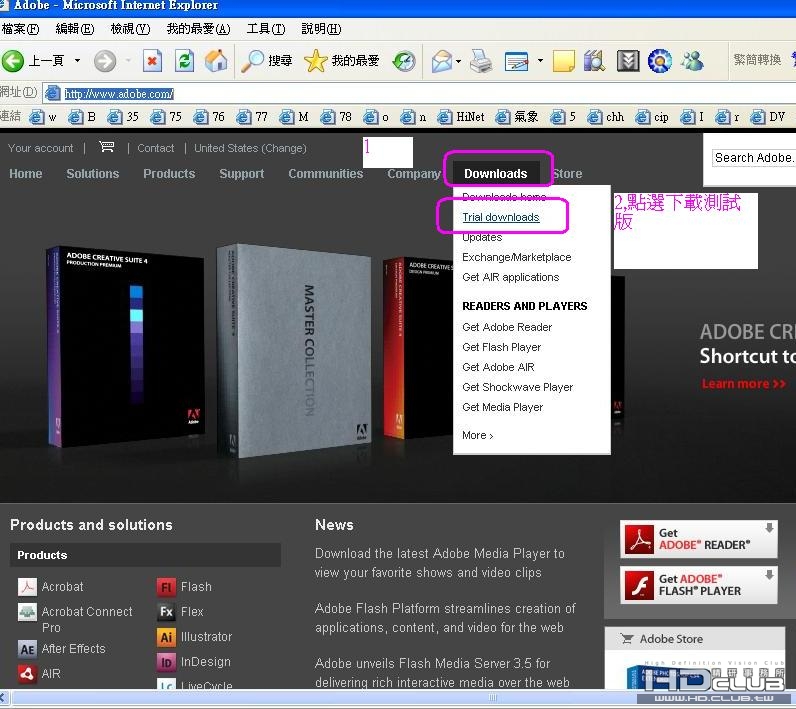Viewport: 796px width, 709px height.
Task: Click Get Flash Player menu link
Action: pyautogui.click(x=502, y=347)
